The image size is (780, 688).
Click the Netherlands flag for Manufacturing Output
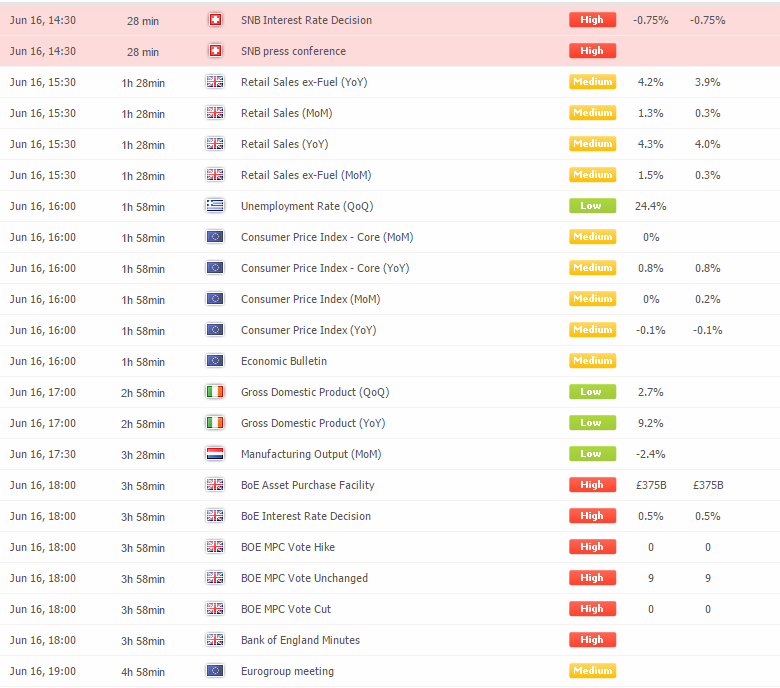pos(215,454)
